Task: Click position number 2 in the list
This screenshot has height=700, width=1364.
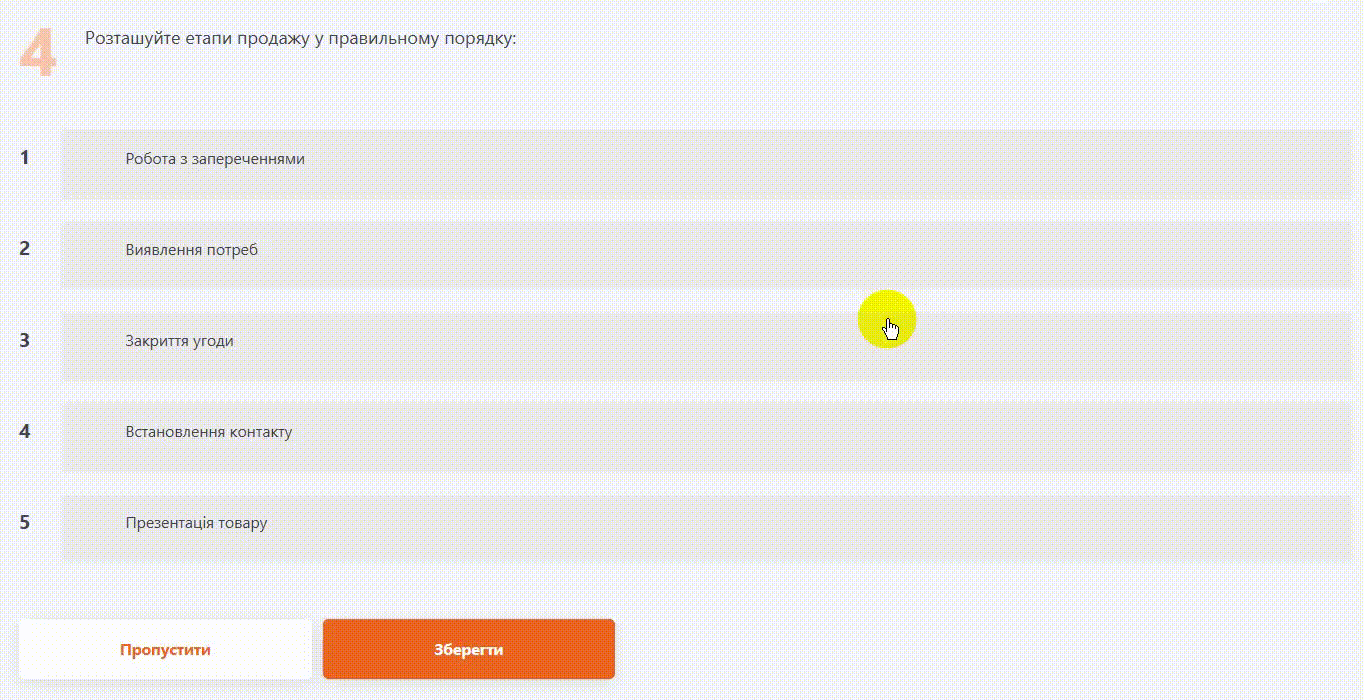Action: point(25,249)
